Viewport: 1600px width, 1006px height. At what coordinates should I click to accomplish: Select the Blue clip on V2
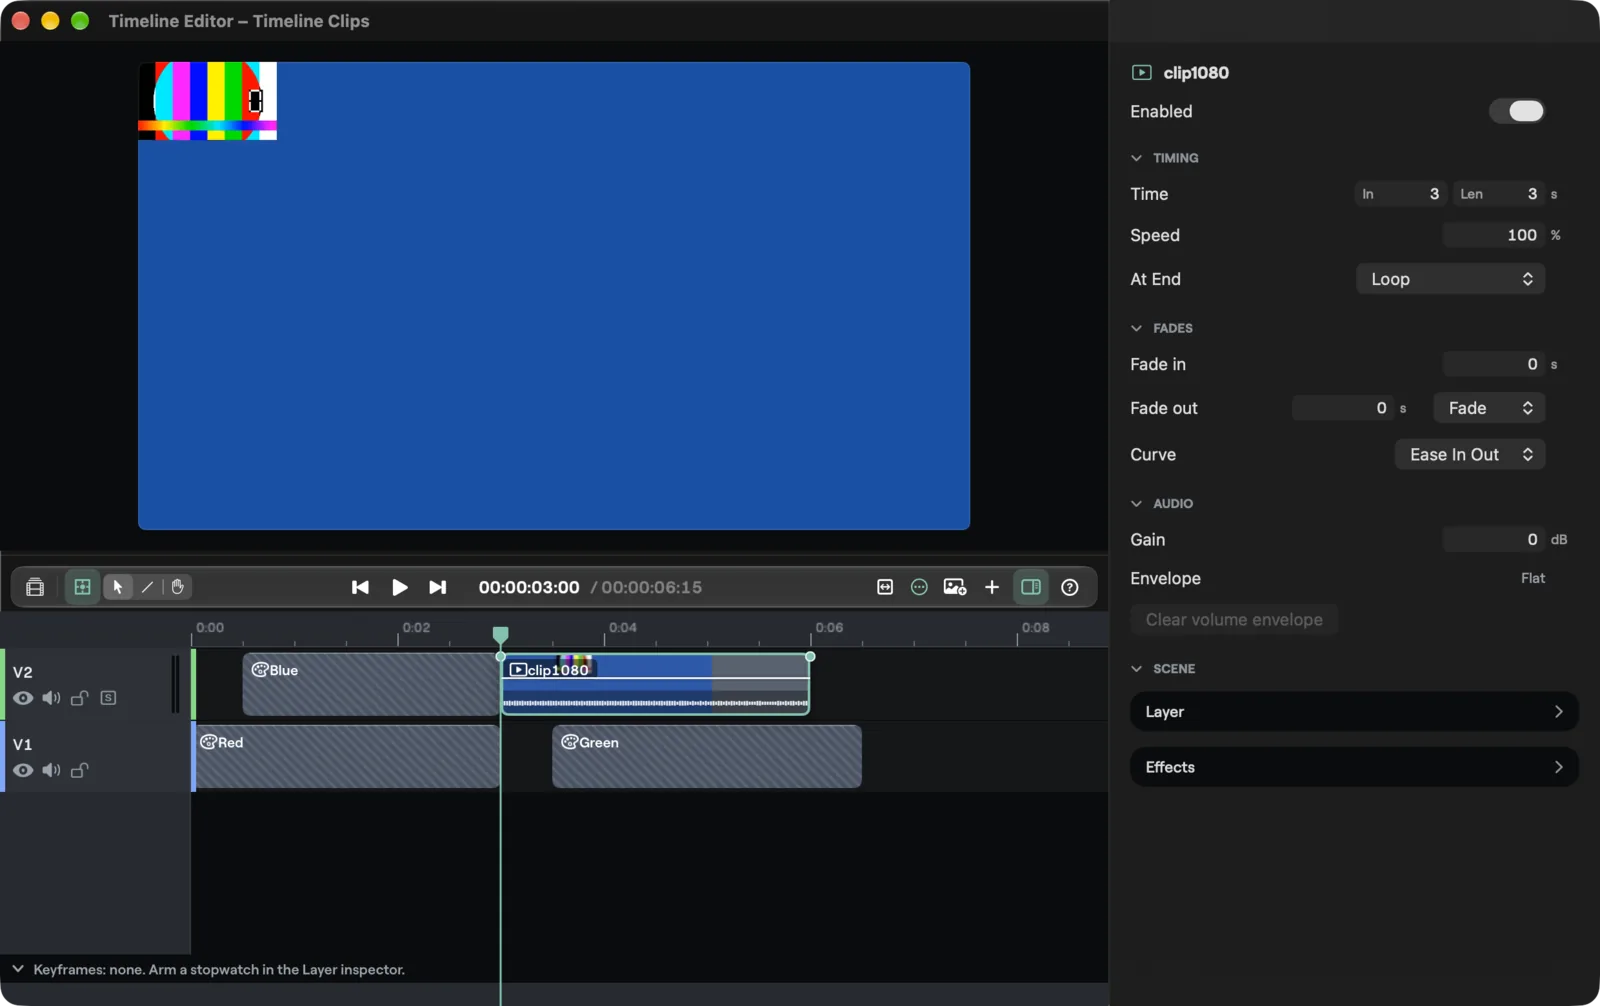pos(371,684)
